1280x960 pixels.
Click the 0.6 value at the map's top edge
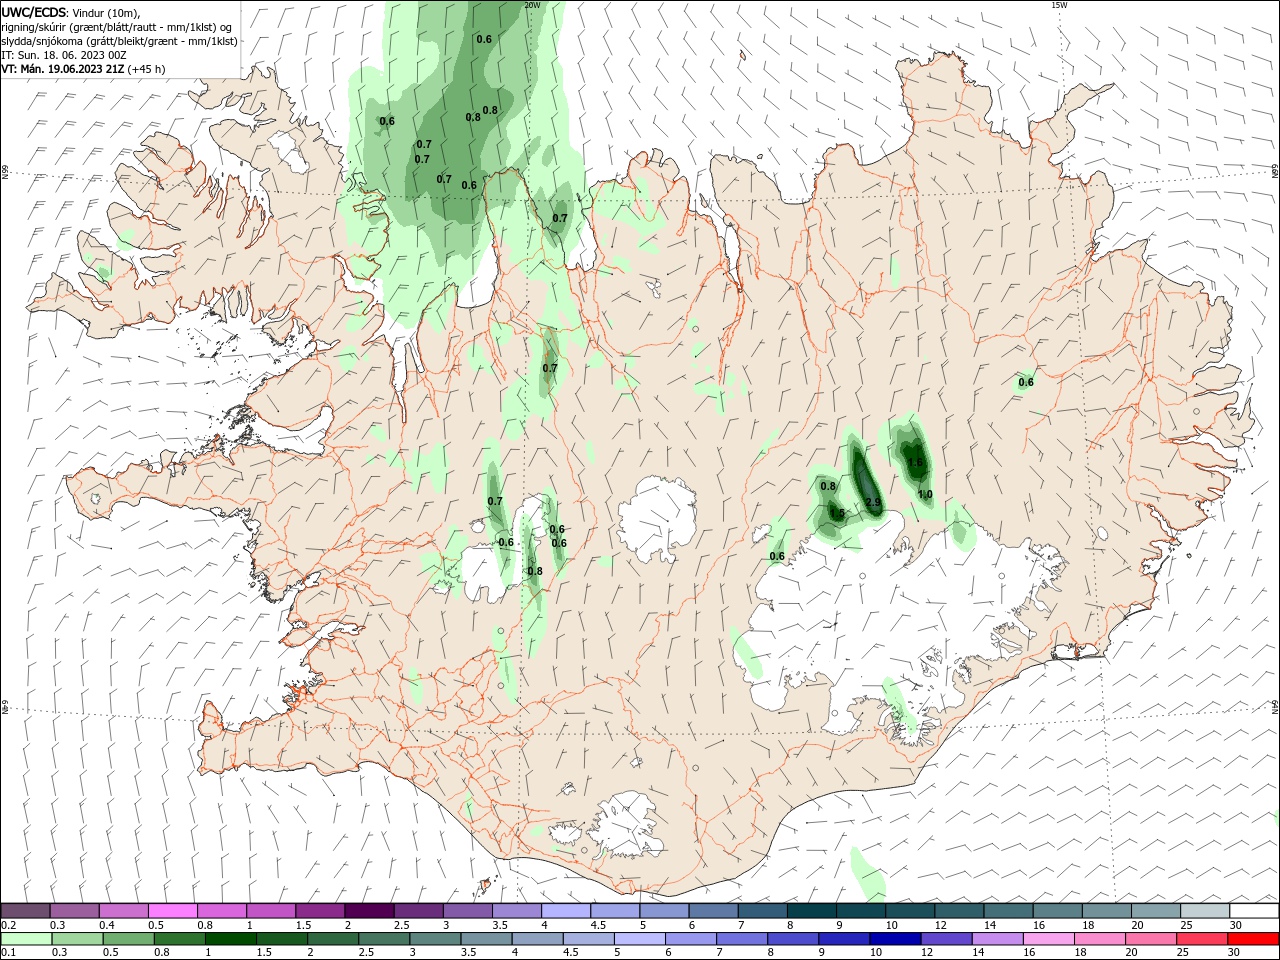point(484,39)
